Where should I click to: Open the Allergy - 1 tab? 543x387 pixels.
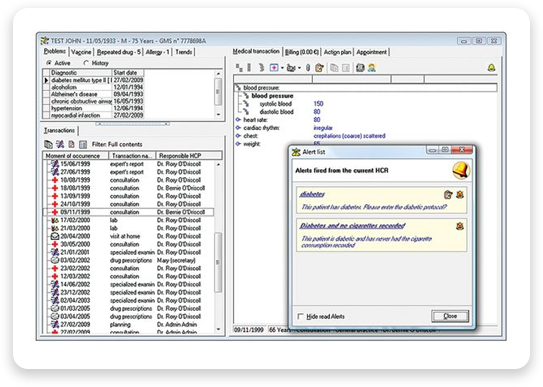click(x=157, y=52)
